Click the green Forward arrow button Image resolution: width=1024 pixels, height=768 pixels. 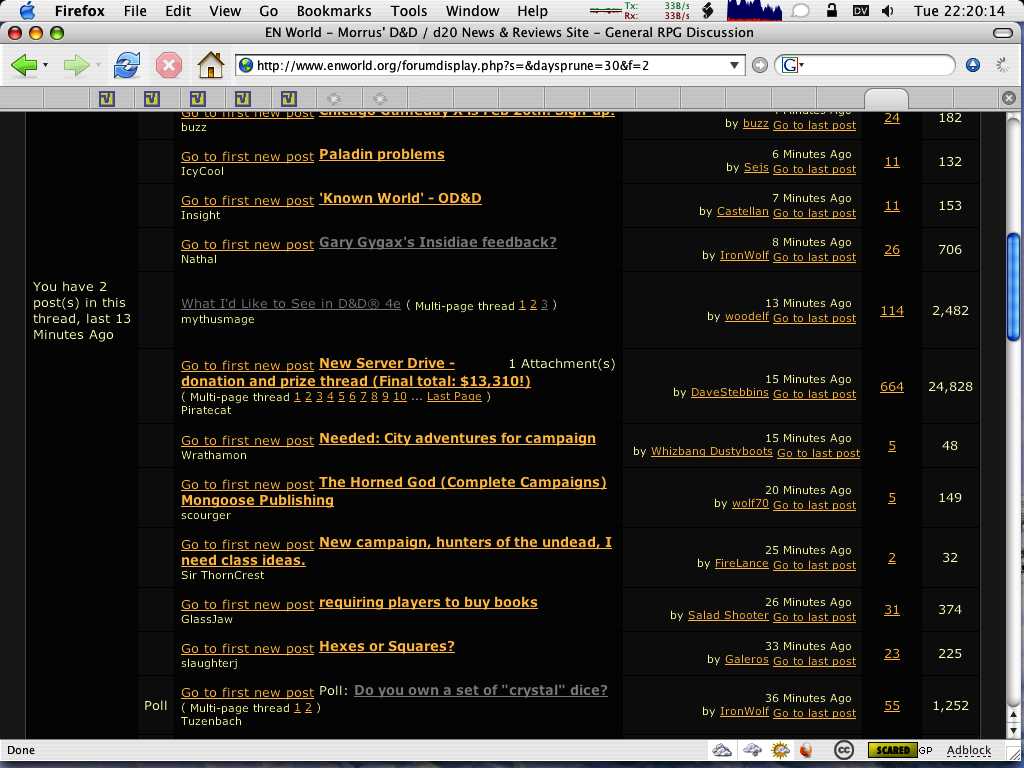tap(76, 65)
